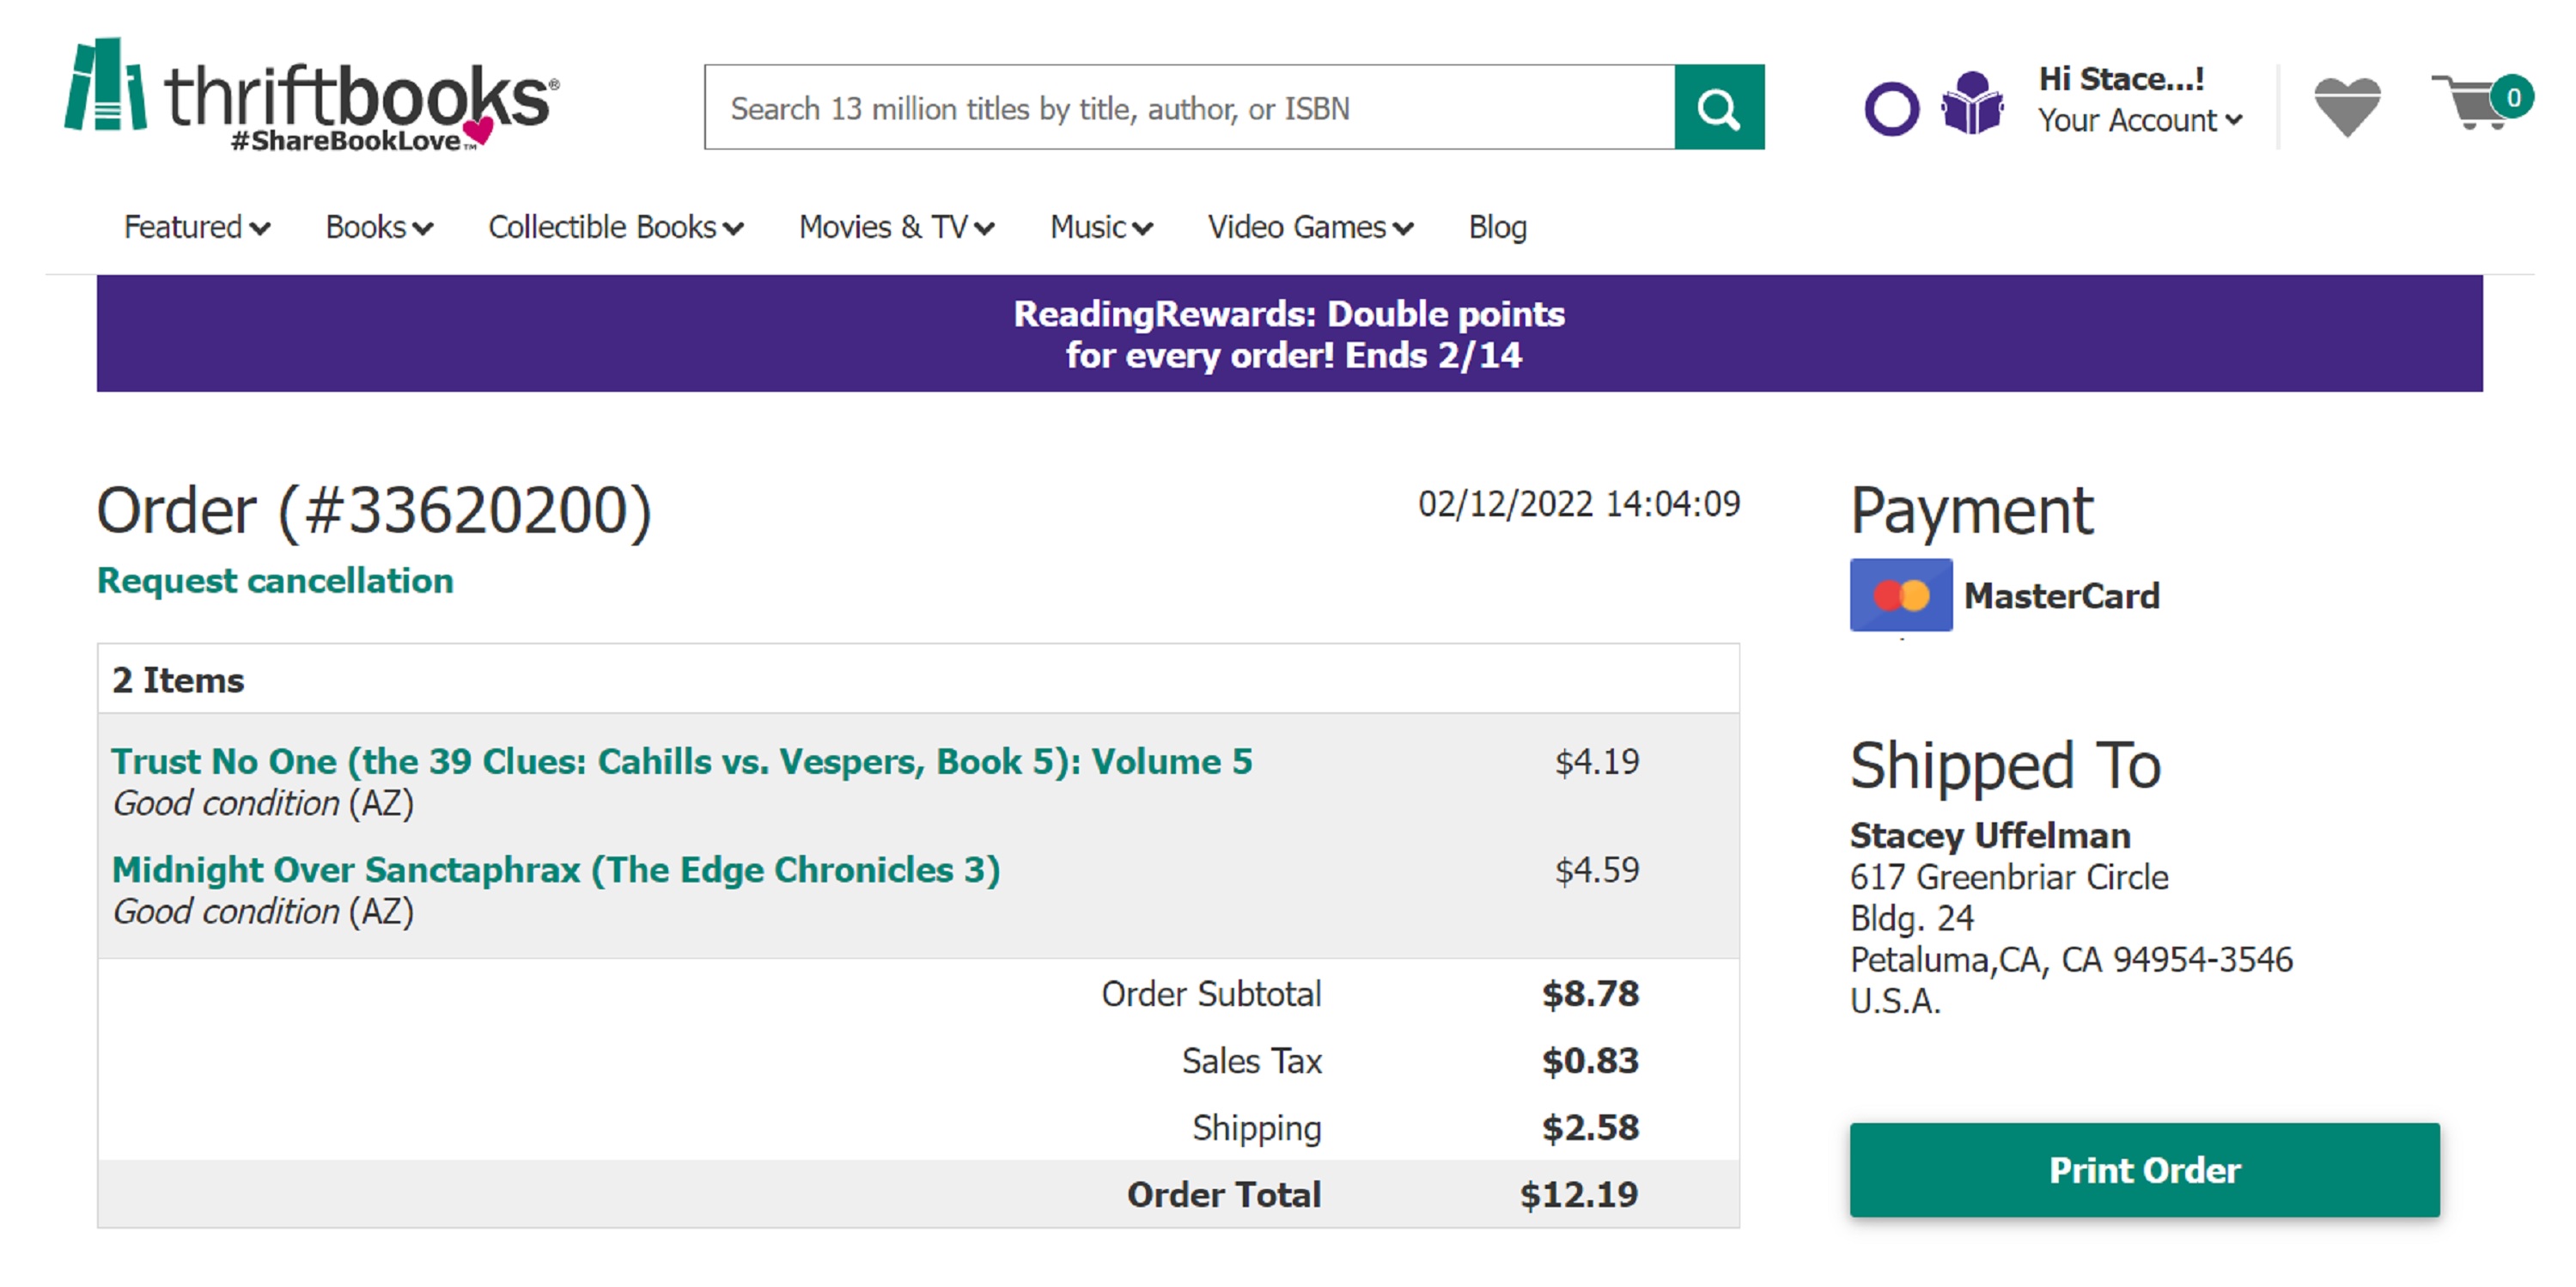
Task: Click the Stacey Uffelman recipient name
Action: click(x=1990, y=835)
